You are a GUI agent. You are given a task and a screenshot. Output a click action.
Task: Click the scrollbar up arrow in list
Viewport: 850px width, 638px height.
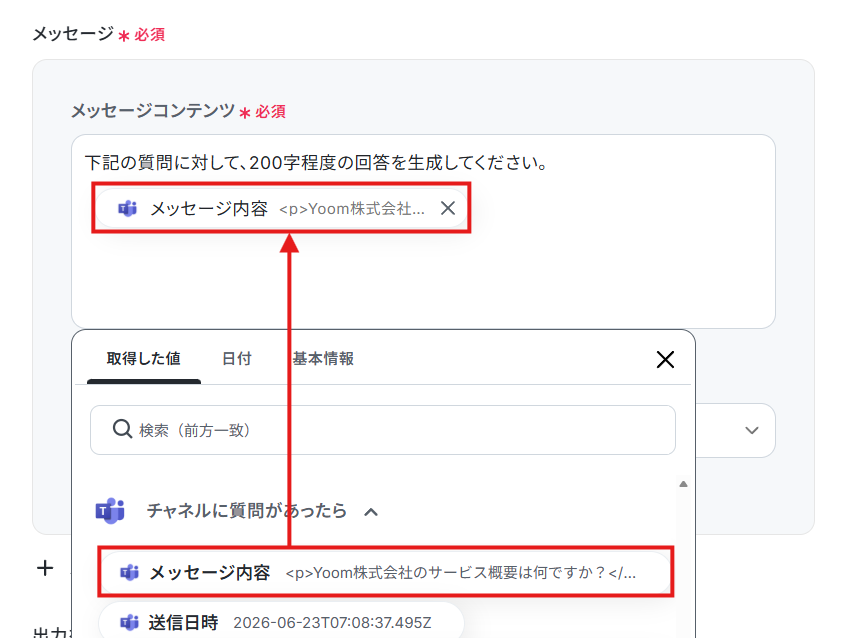point(683,484)
